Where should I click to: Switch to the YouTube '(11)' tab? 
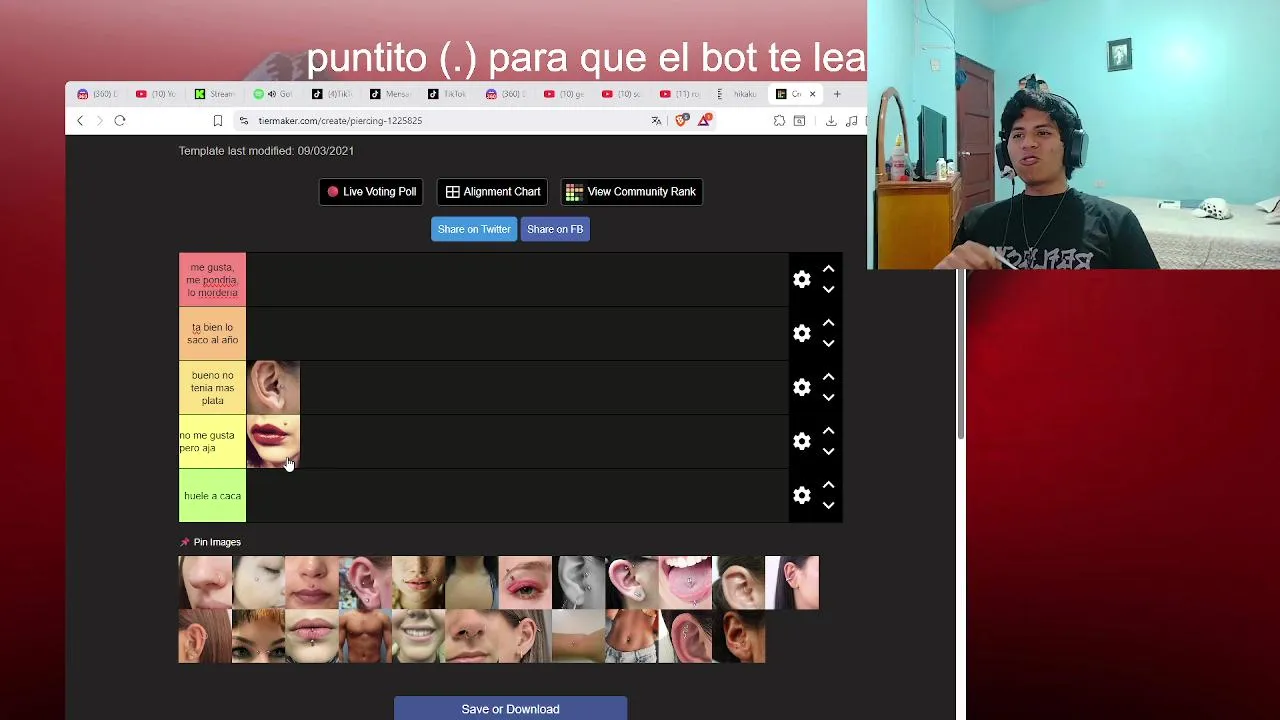(x=680, y=94)
